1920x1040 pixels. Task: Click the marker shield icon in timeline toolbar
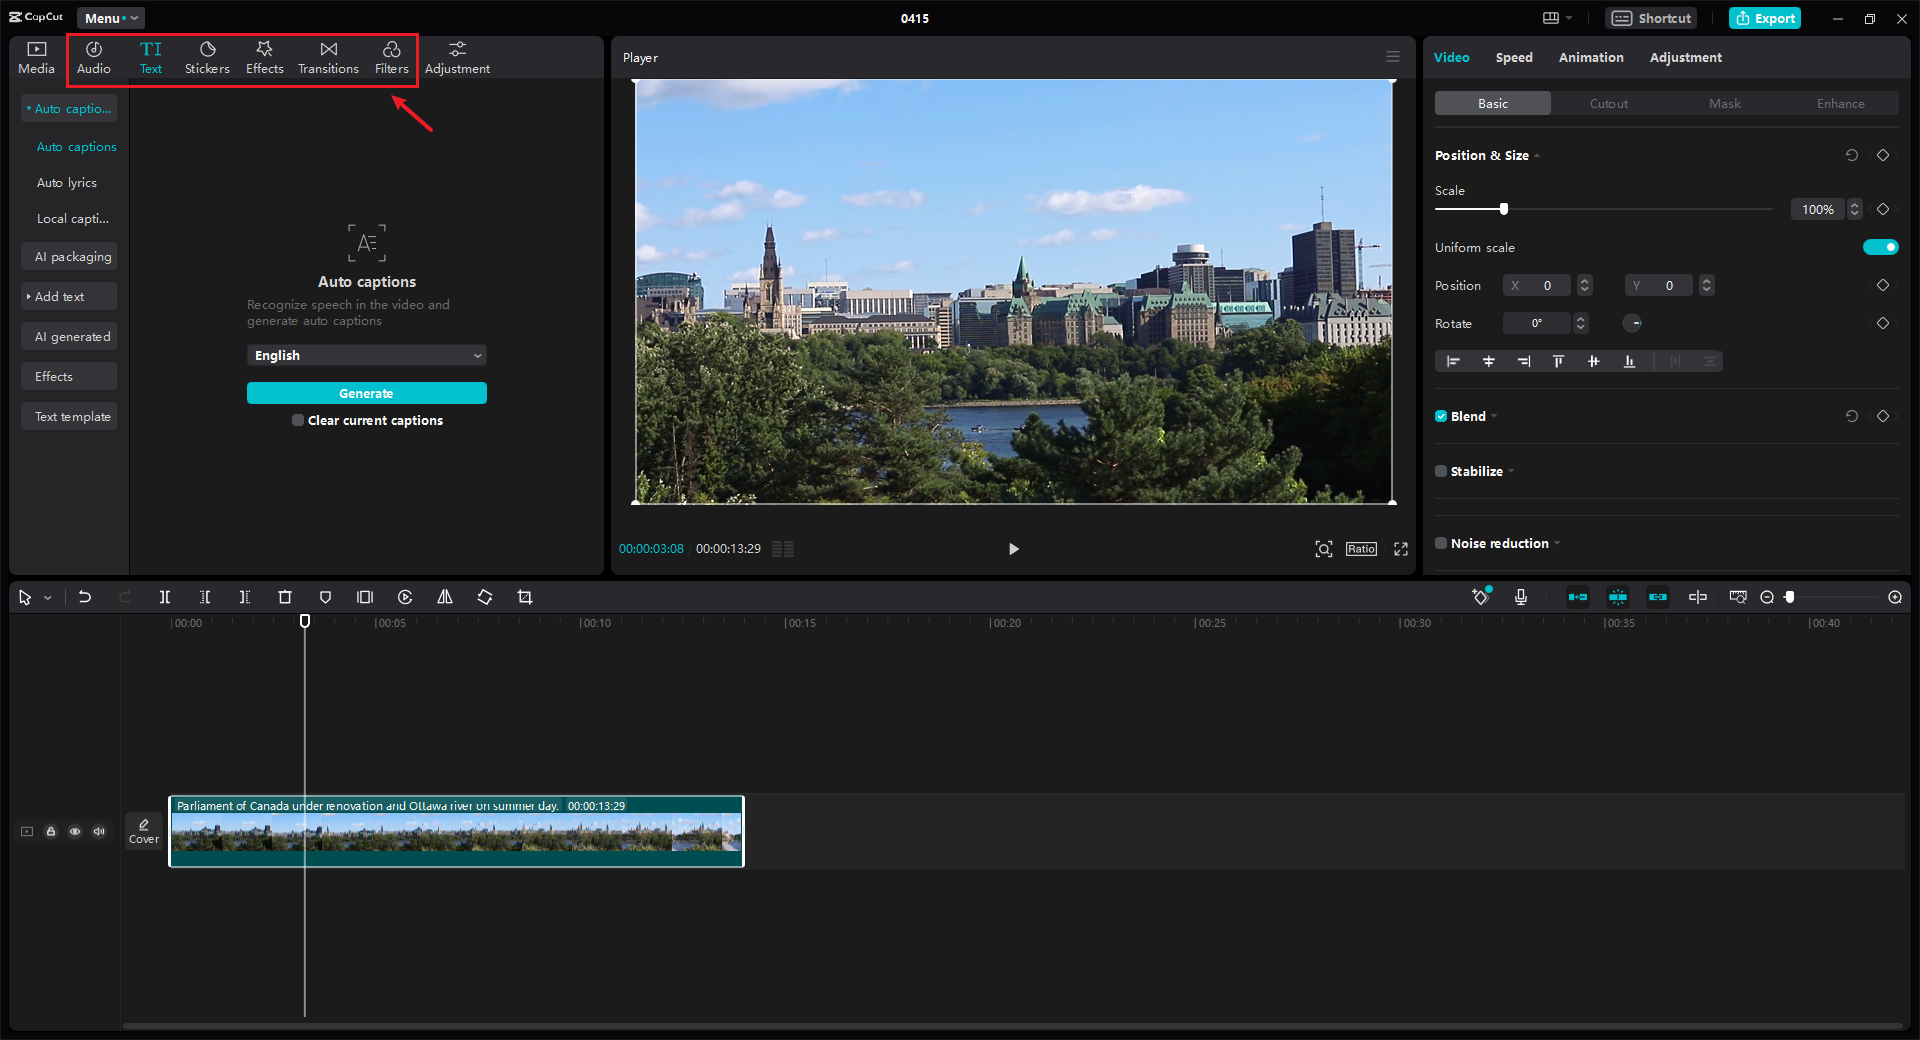tap(325, 597)
